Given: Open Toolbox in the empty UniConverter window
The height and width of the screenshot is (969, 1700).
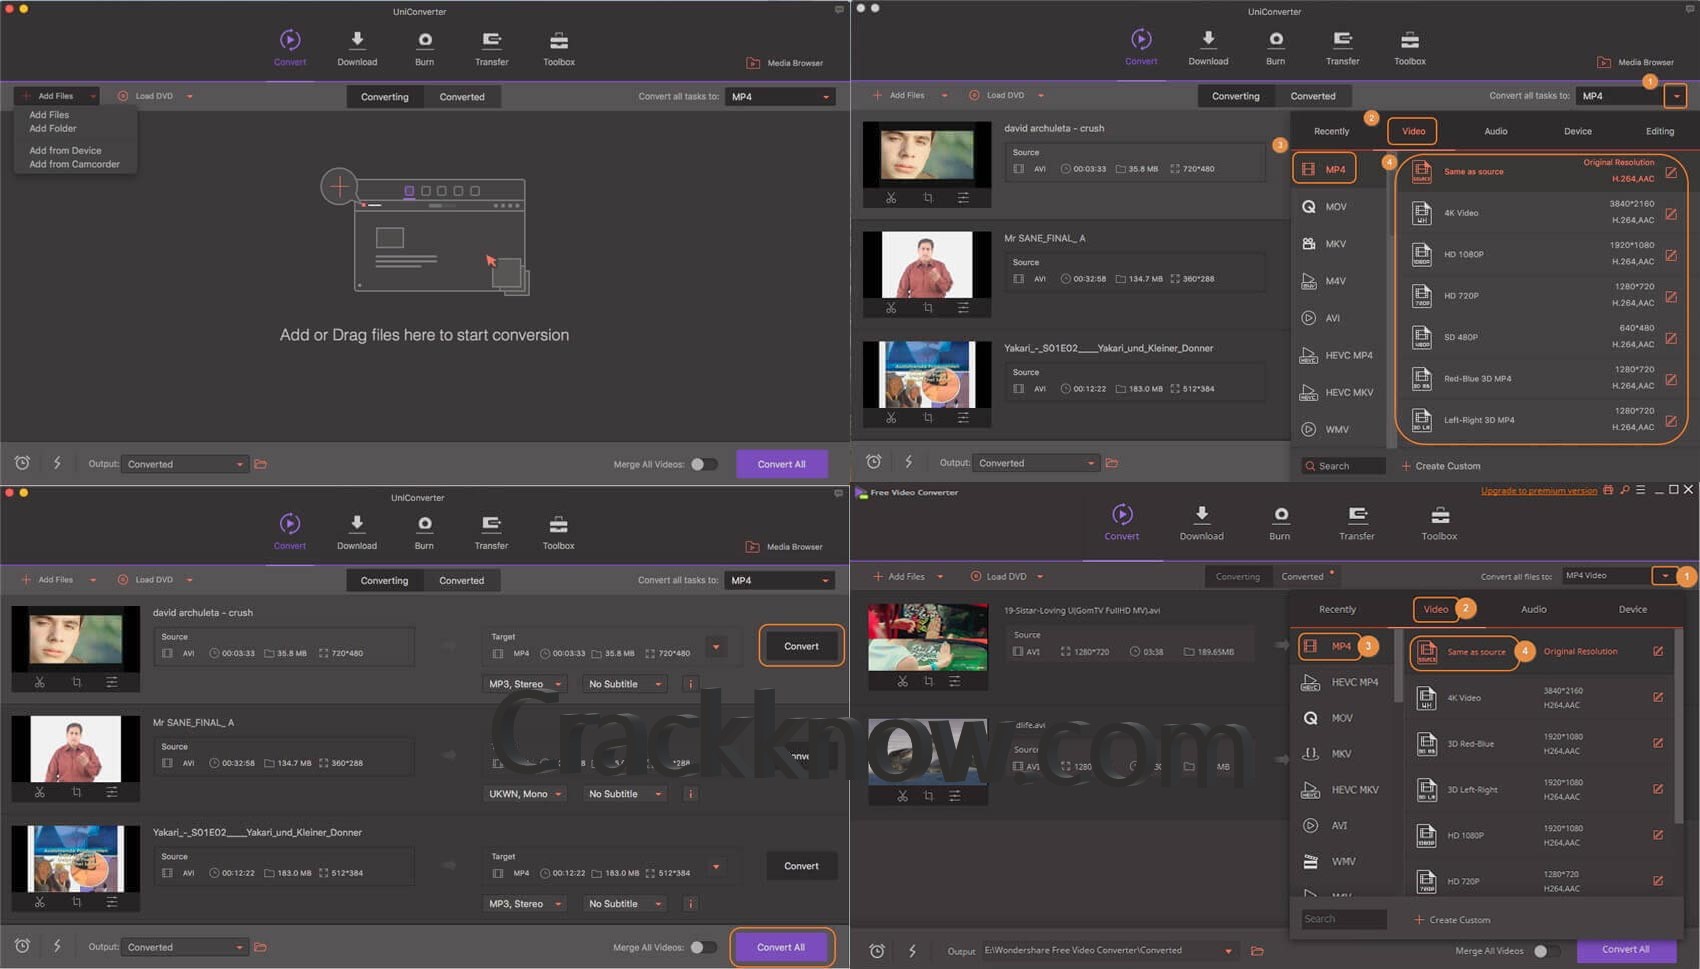Looking at the screenshot, I should point(559,48).
